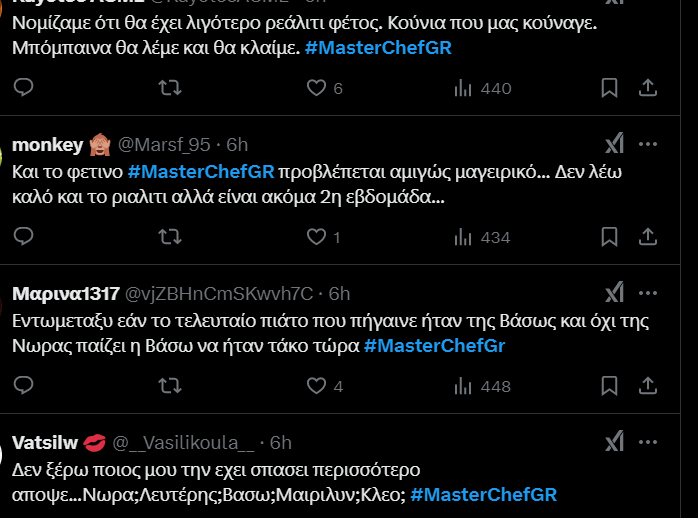Click #MasterChefGR hashtag in monkey's tweet

click(201, 172)
